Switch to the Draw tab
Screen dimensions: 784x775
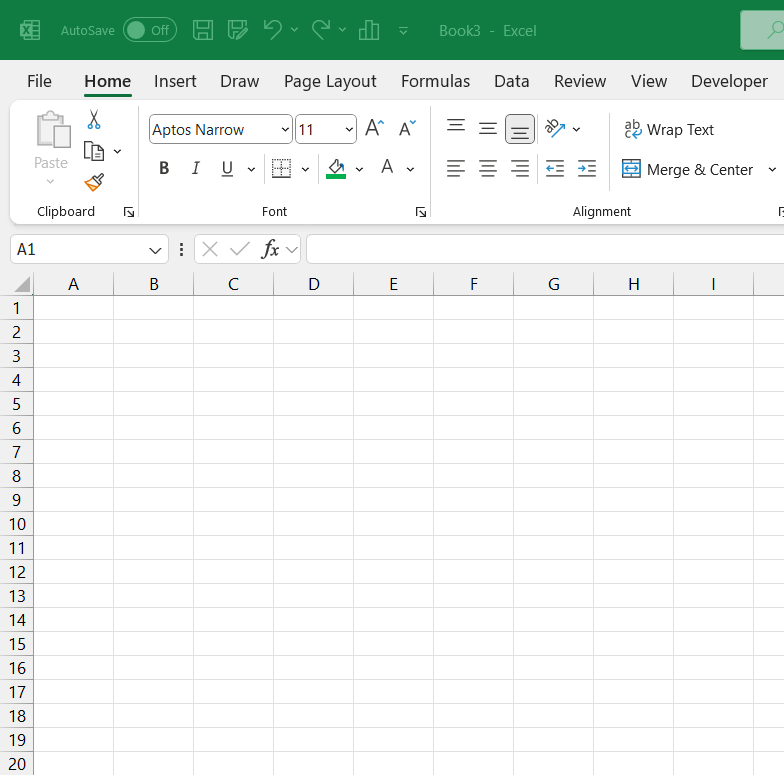240,81
